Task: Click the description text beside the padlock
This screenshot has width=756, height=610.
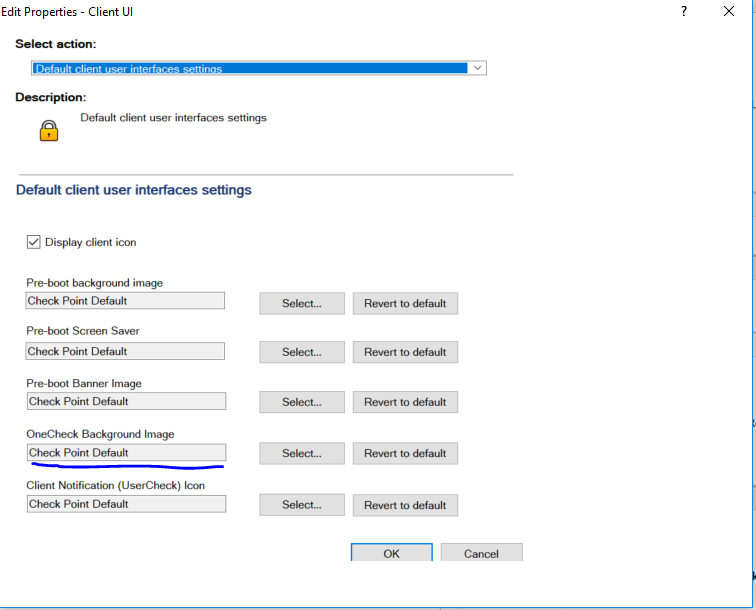Action: (173, 118)
